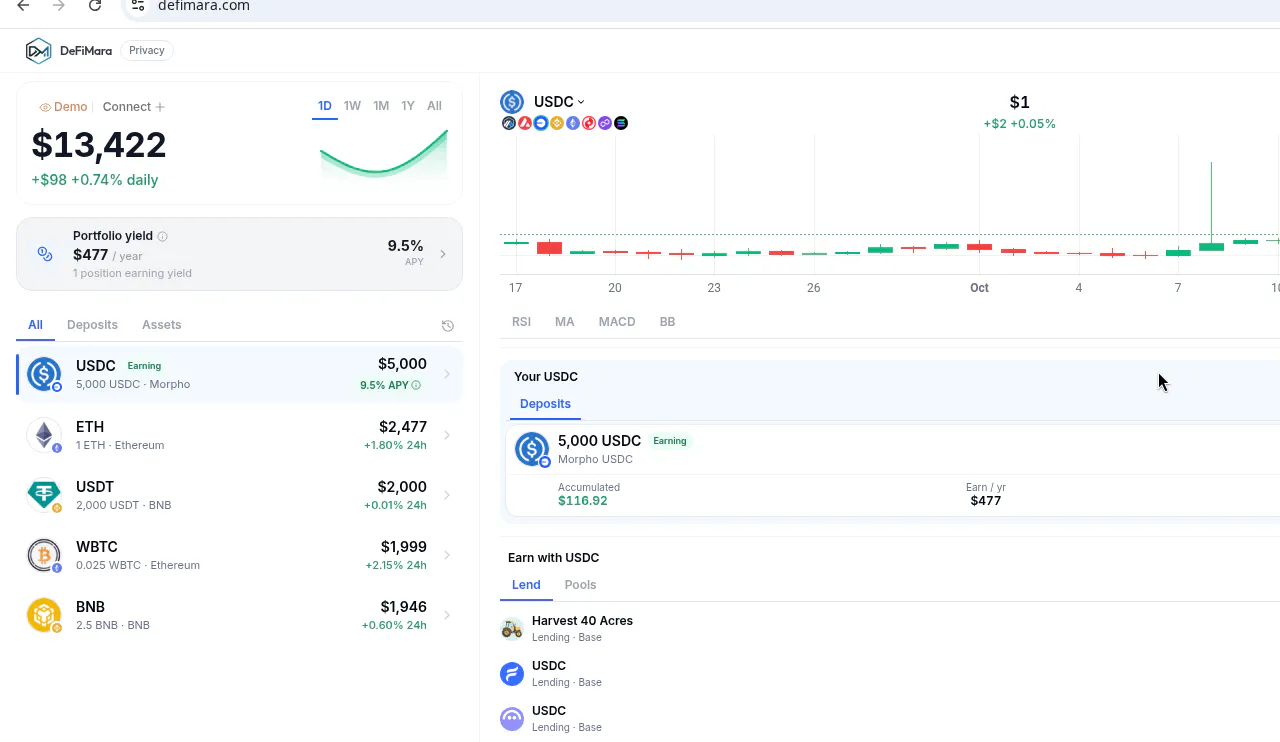Expand the BNB row chevron

tap(447, 615)
